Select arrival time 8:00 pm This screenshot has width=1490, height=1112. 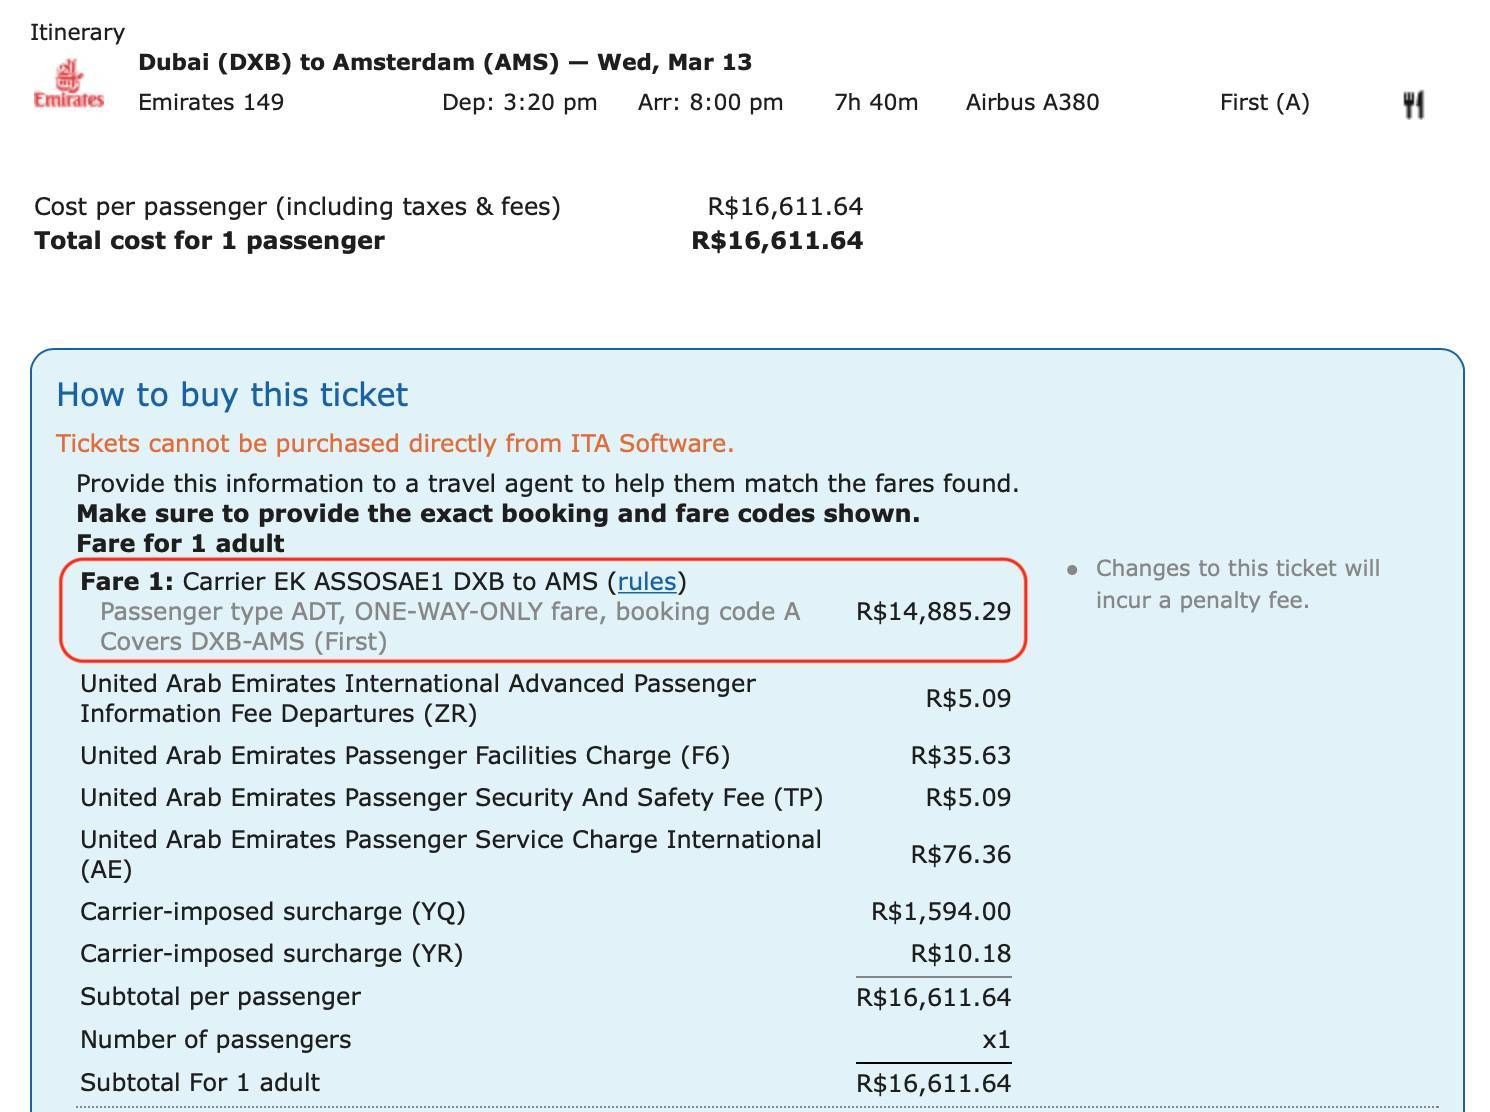click(x=711, y=102)
